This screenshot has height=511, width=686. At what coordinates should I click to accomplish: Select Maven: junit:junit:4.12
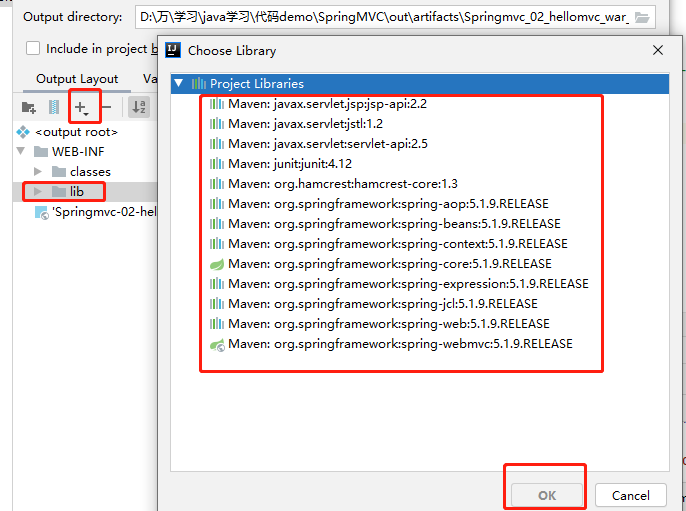[290, 164]
